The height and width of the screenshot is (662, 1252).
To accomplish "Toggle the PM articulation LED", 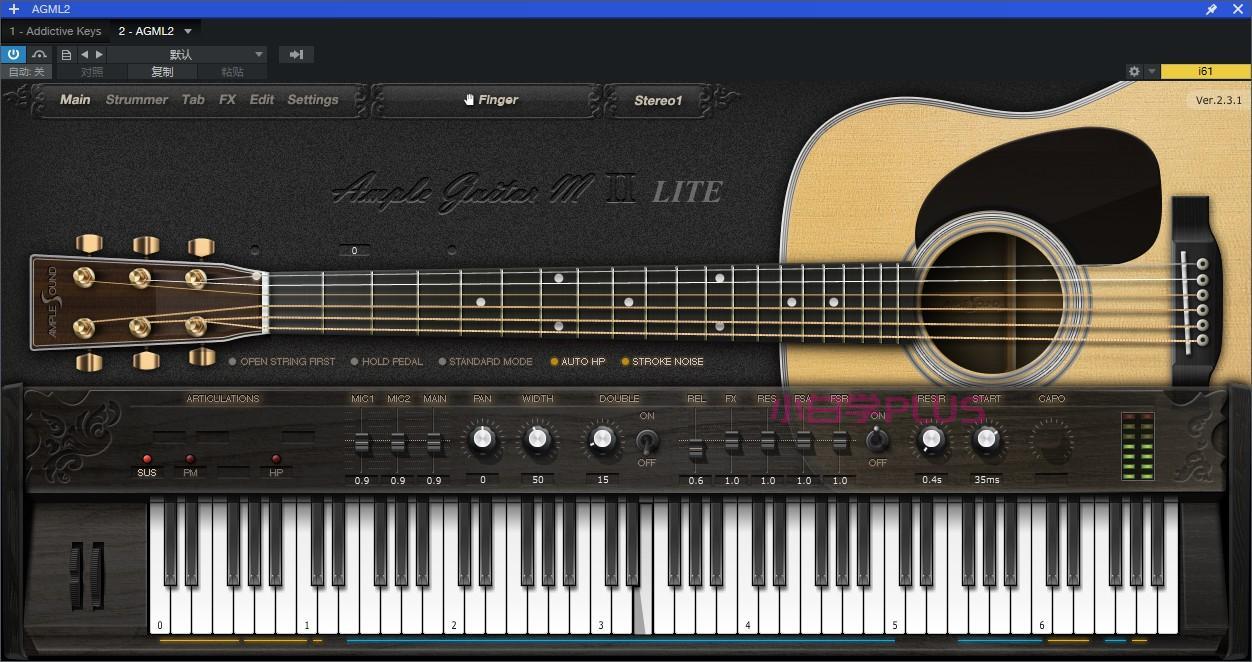I will coord(190,460).
